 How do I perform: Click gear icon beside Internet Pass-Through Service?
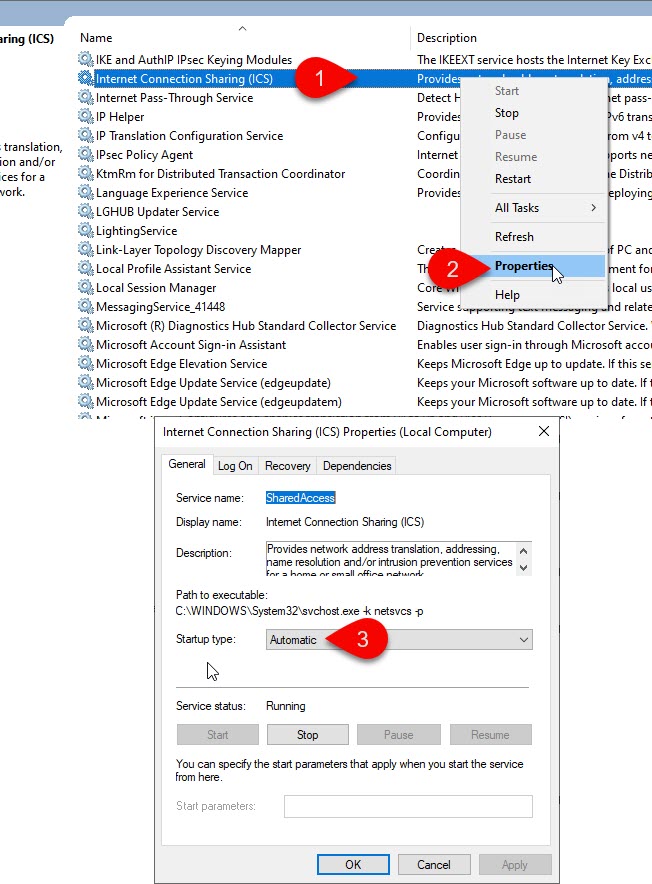[x=86, y=98]
